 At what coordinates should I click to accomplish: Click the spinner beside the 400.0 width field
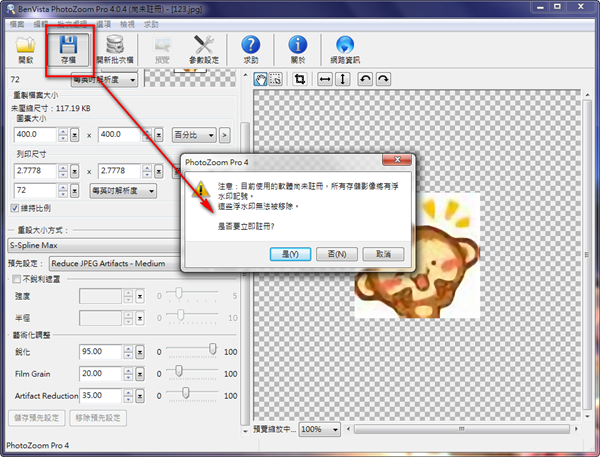(x=63, y=135)
